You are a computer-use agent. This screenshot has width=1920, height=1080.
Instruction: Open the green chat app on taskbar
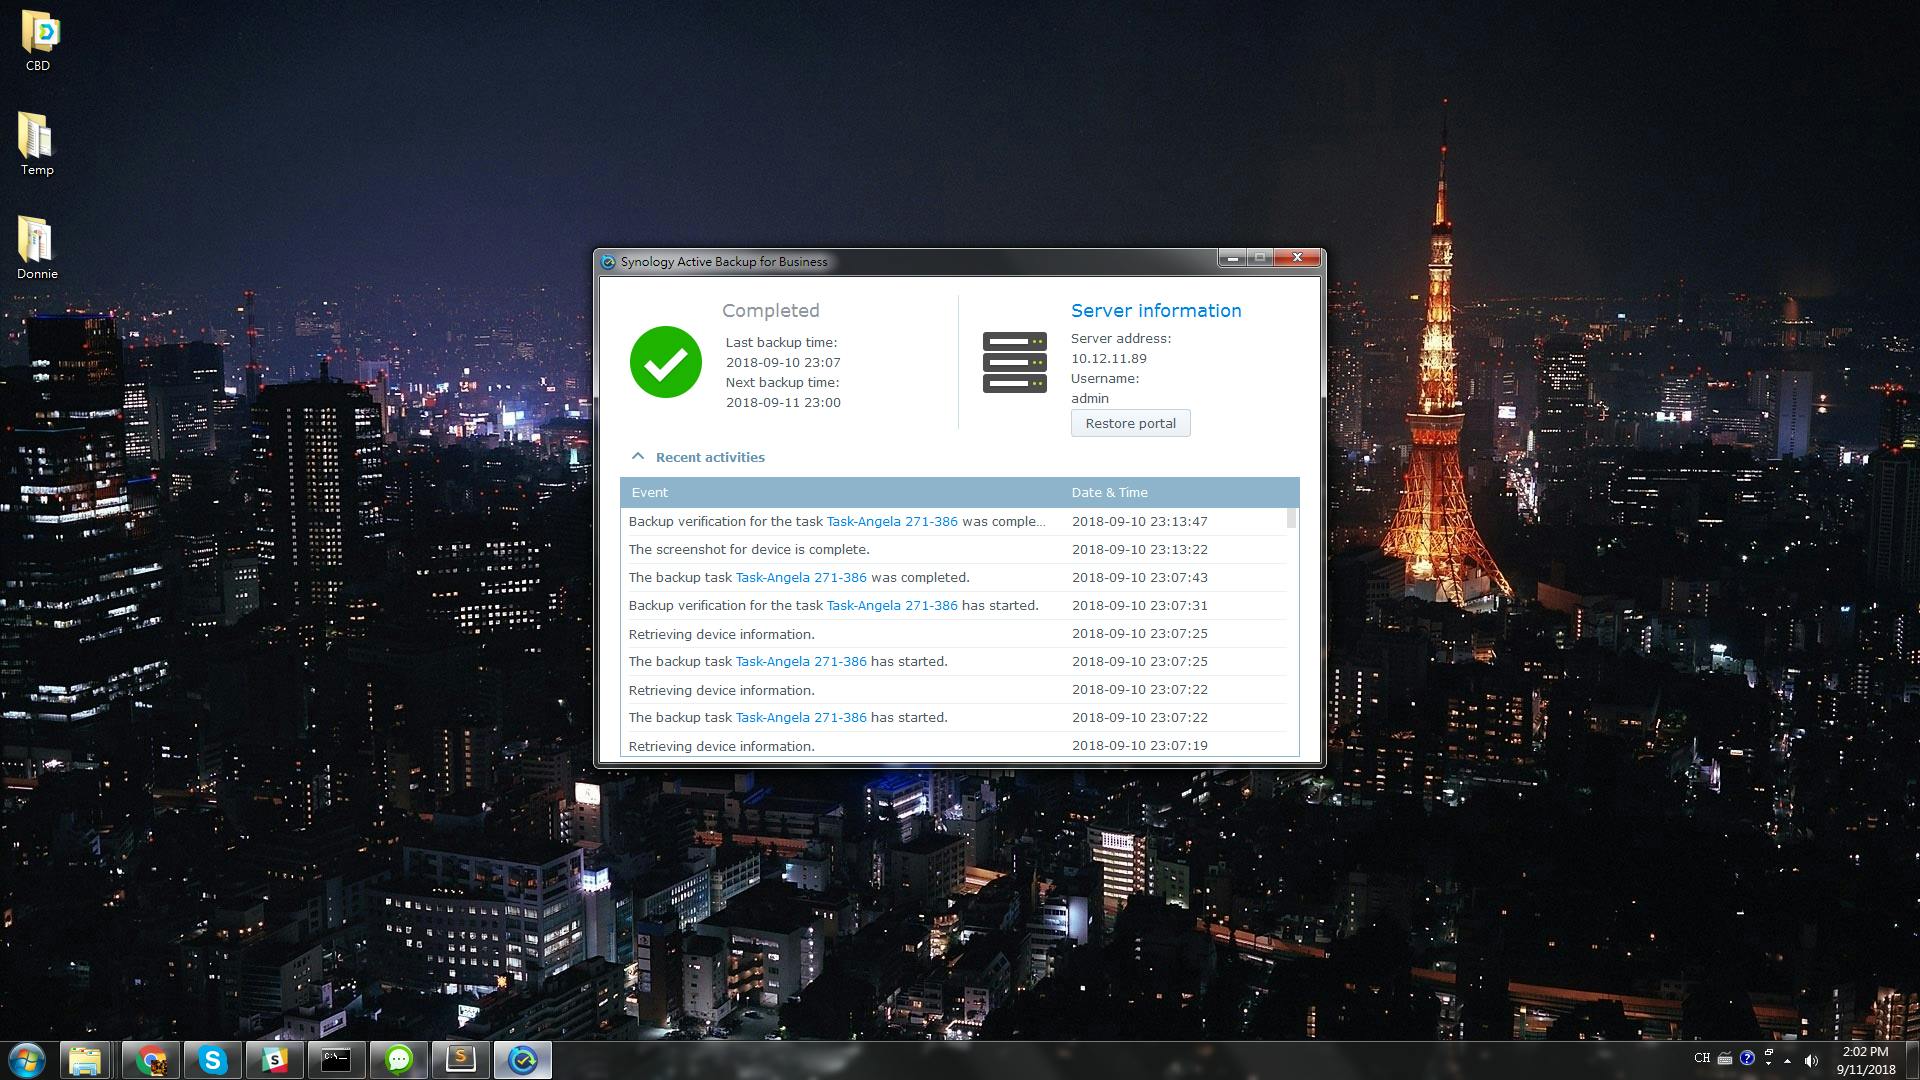(399, 1060)
